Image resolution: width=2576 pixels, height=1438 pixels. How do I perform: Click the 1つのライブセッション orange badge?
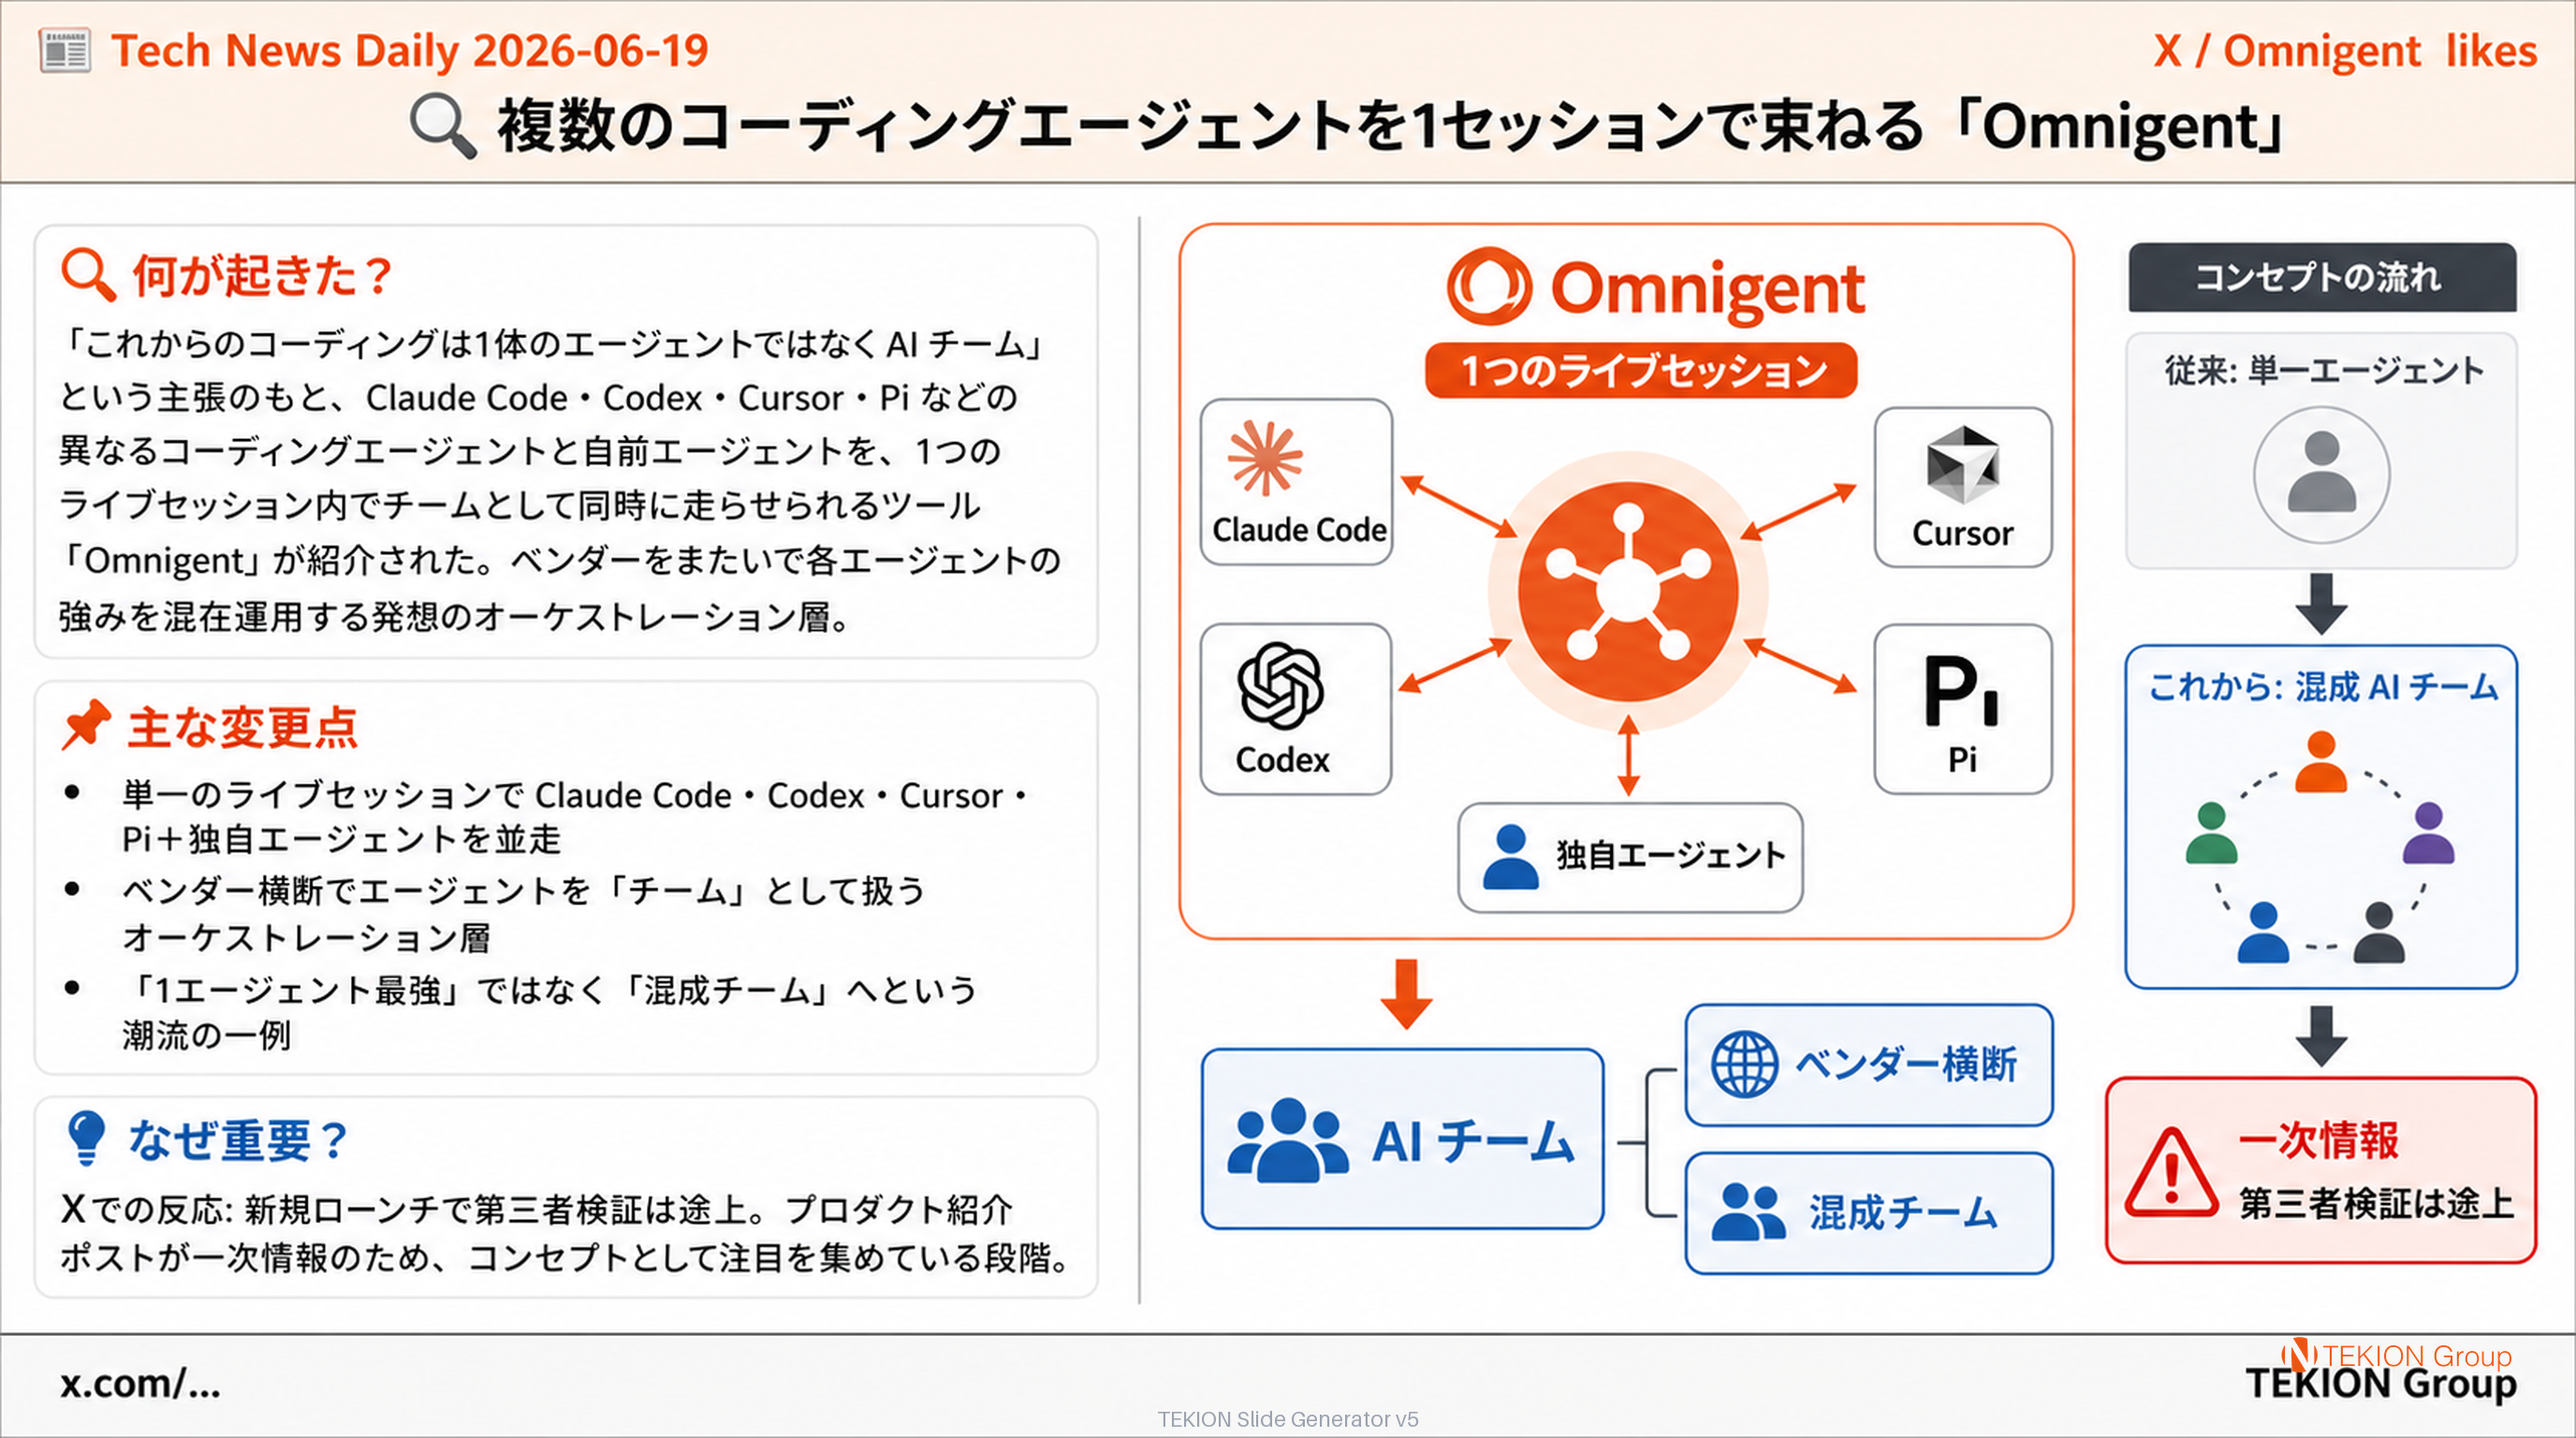coord(1641,371)
